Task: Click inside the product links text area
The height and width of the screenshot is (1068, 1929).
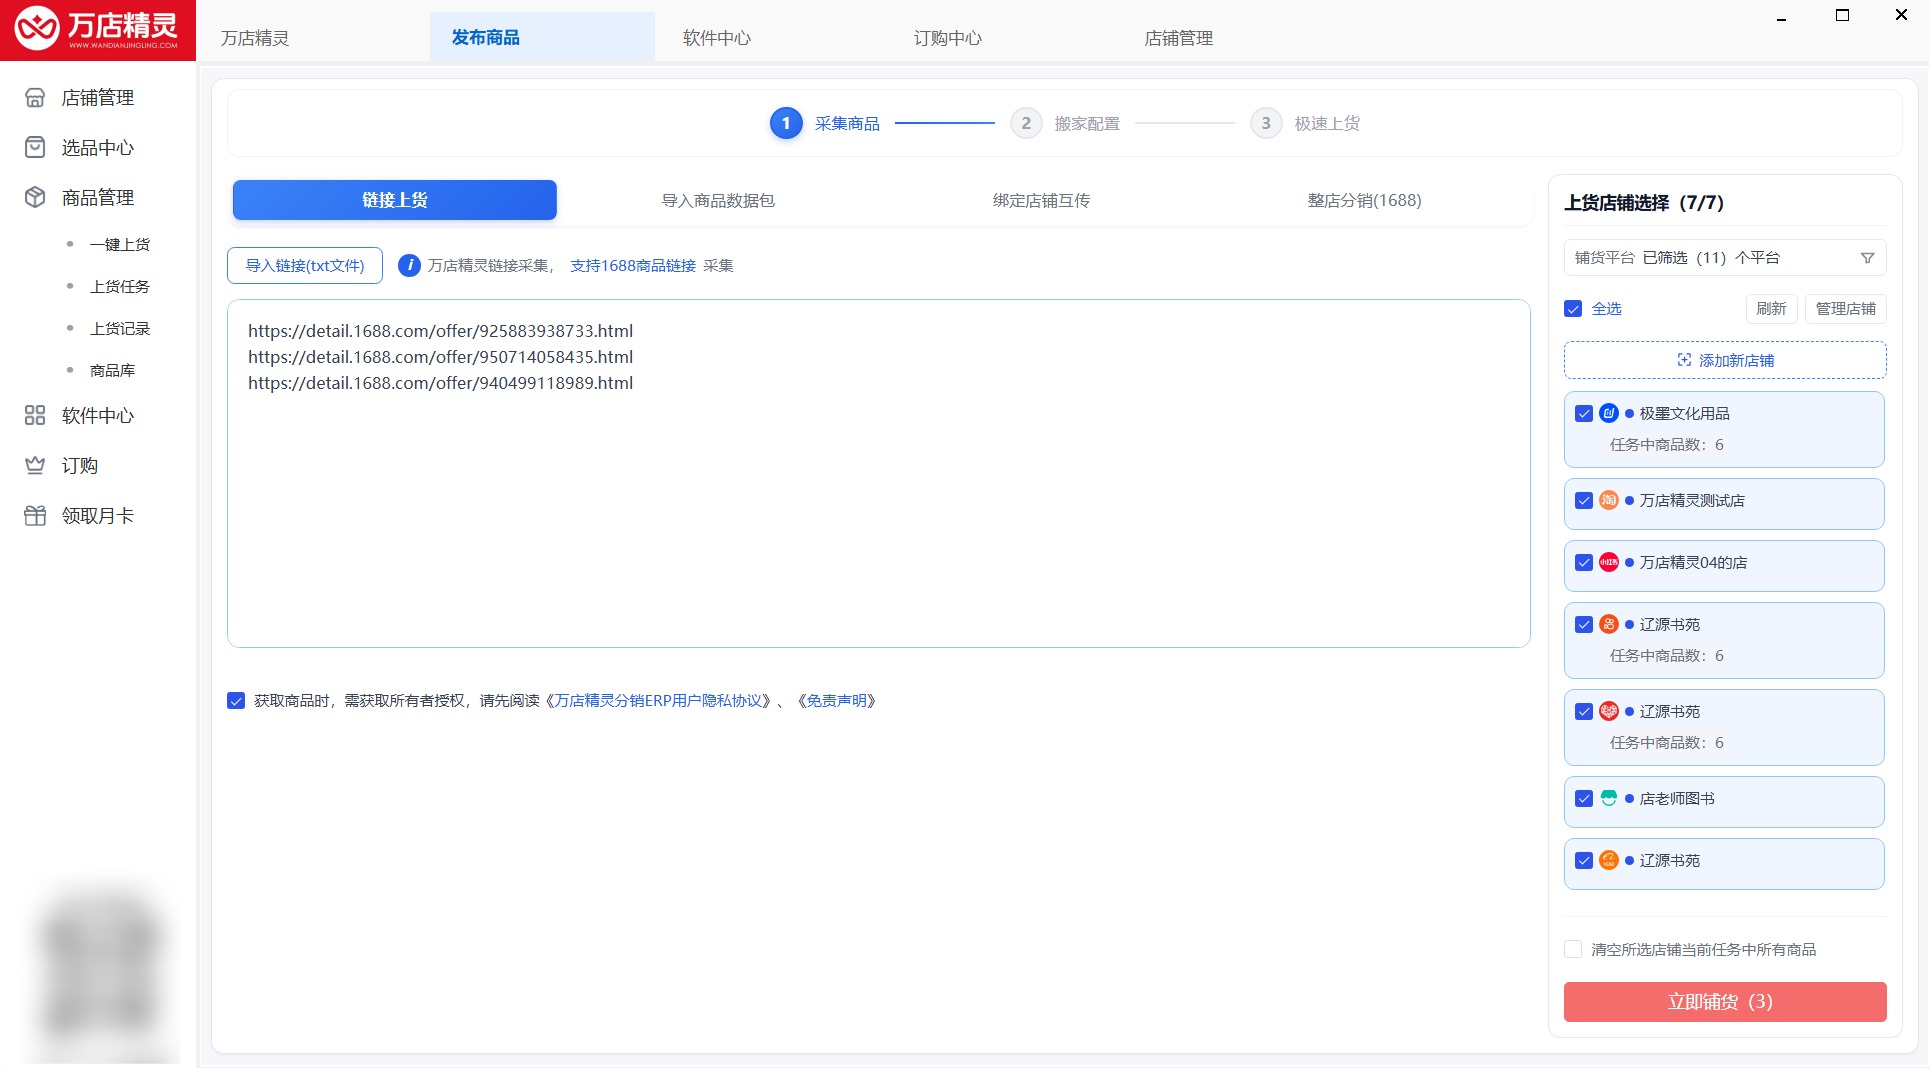Action: [x=878, y=473]
